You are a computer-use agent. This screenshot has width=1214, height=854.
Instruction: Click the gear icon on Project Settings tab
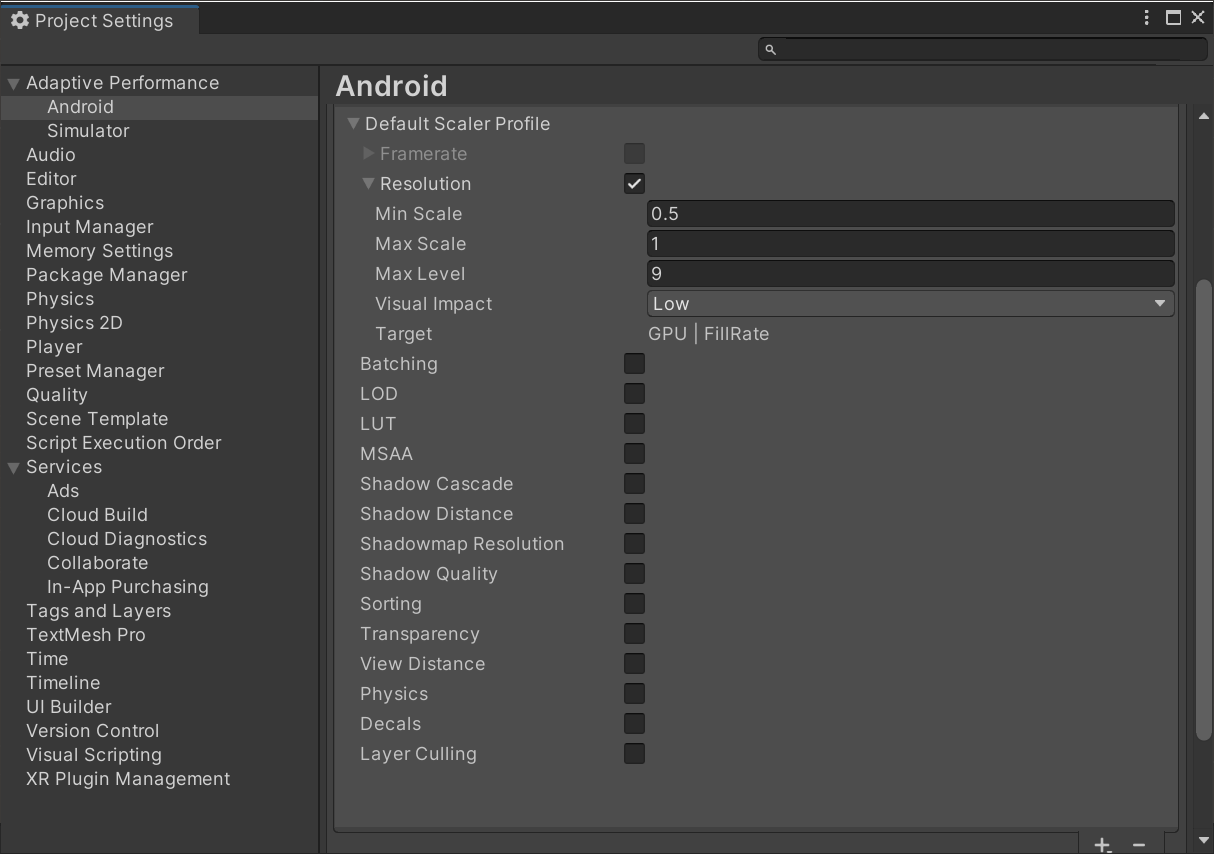(x=20, y=20)
